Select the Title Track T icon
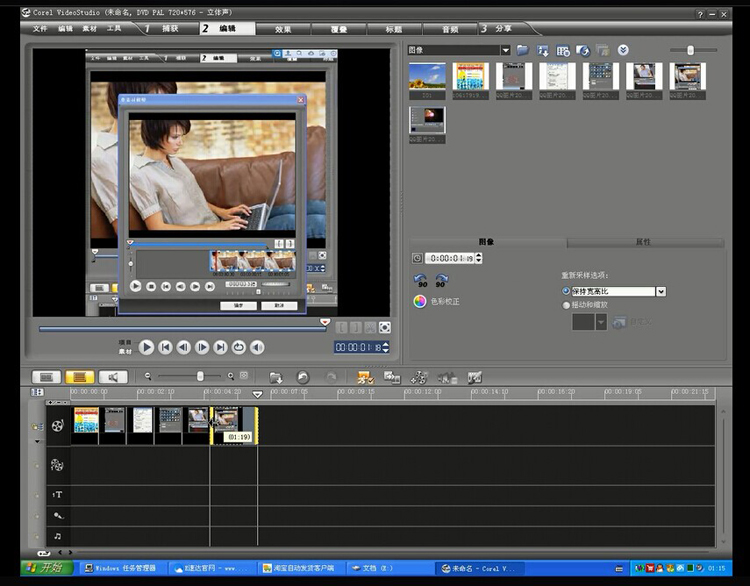 [57, 495]
